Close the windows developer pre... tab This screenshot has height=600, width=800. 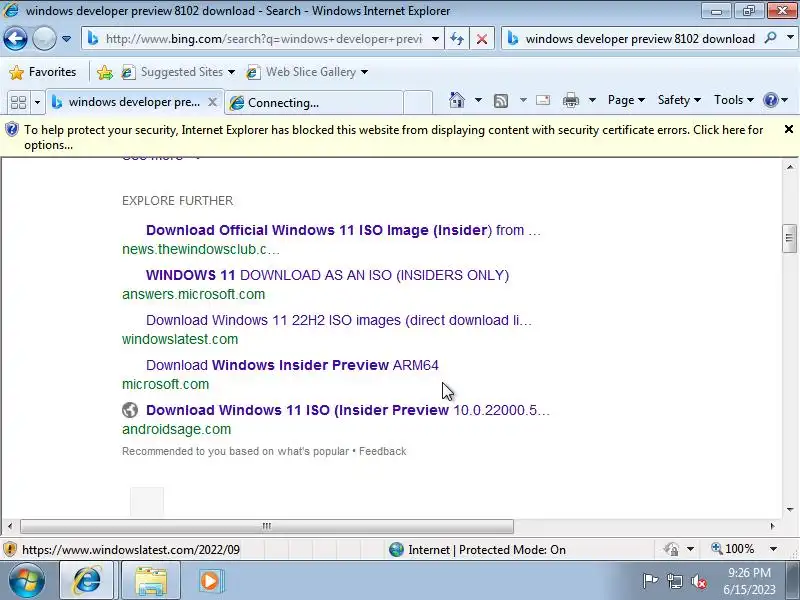tap(213, 102)
